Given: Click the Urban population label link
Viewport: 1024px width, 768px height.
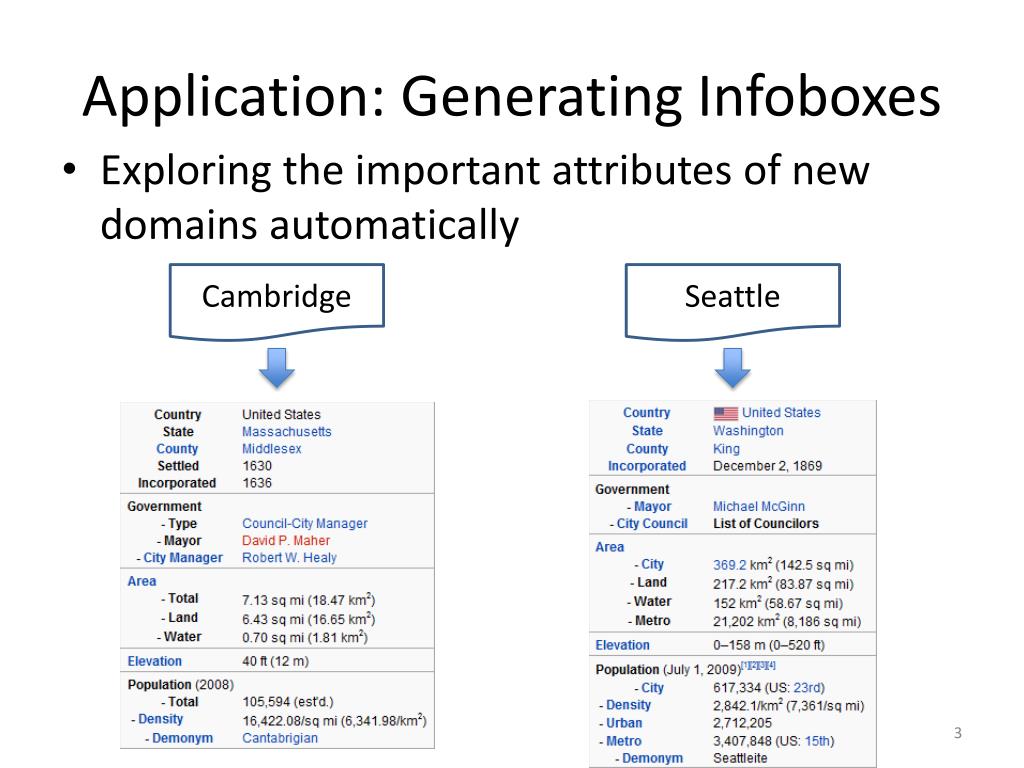Looking at the screenshot, I should (624, 723).
